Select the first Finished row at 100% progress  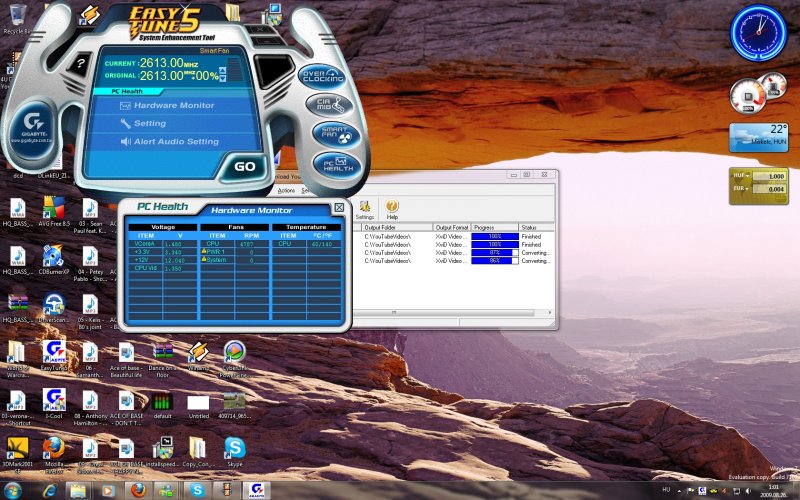click(453, 236)
